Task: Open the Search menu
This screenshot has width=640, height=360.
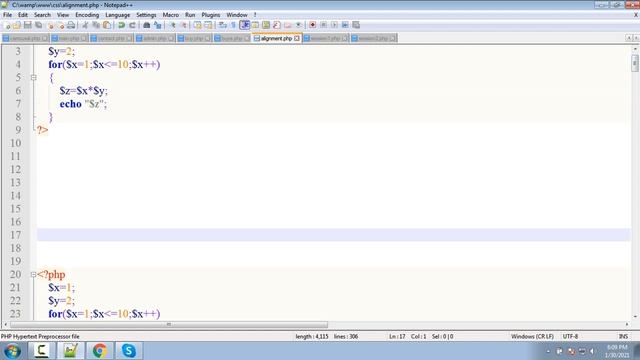Action: click(42, 15)
